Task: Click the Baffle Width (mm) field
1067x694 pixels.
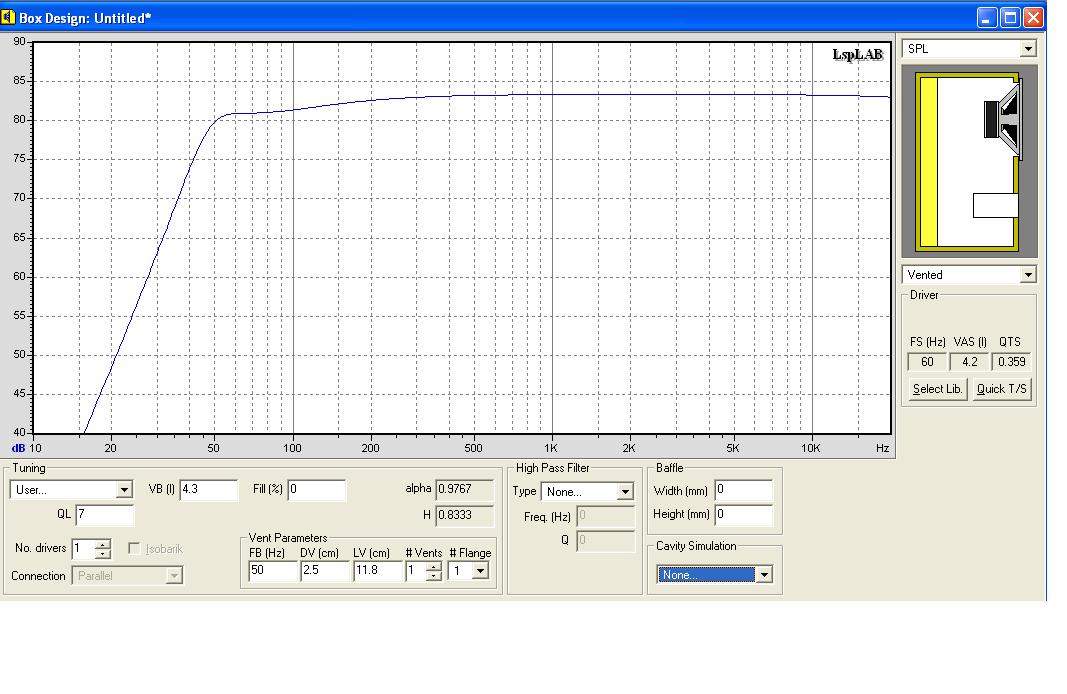Action: coord(743,490)
